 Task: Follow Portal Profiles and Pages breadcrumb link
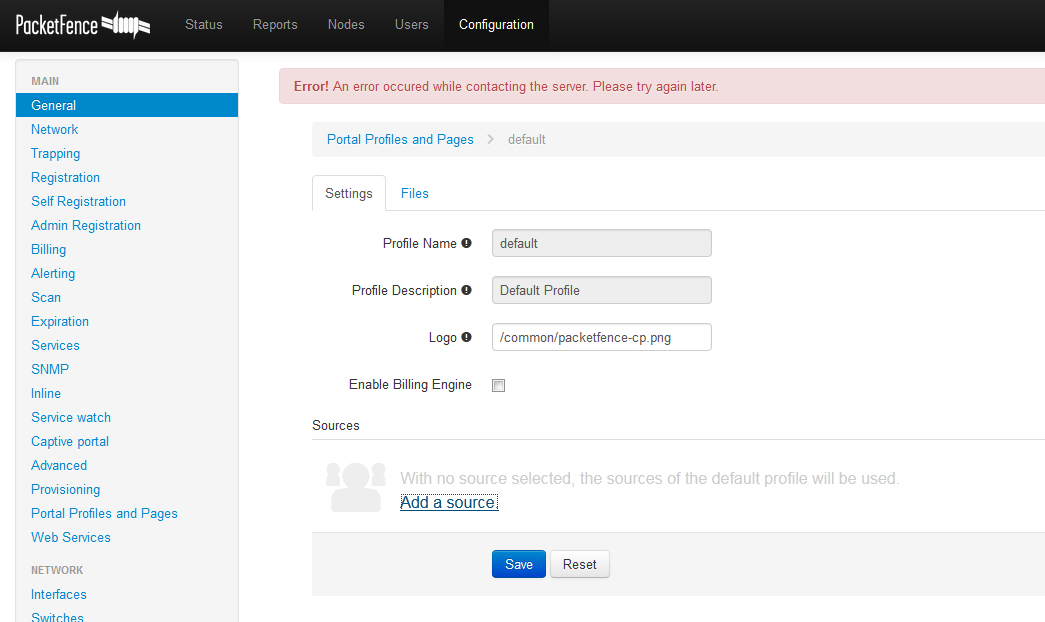(400, 139)
